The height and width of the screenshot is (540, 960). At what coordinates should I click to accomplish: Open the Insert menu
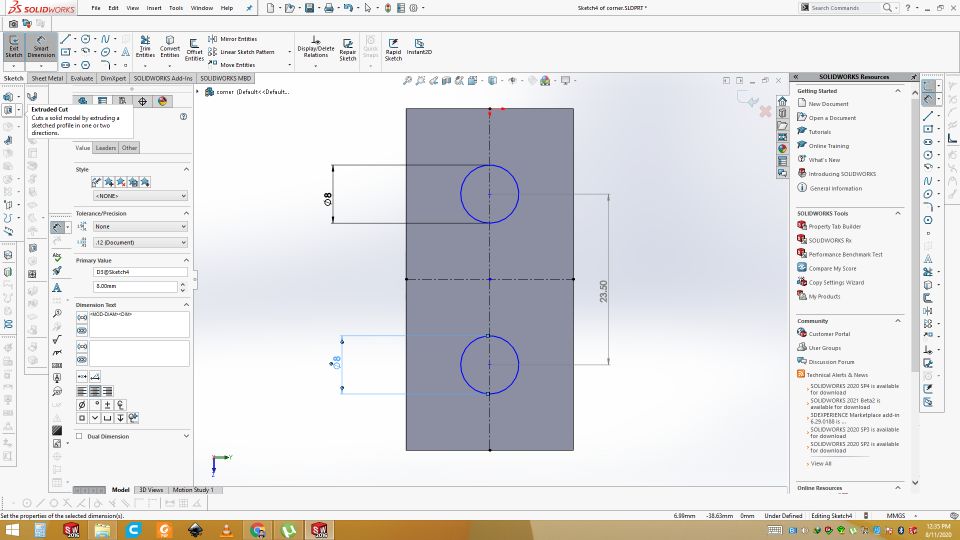154,8
